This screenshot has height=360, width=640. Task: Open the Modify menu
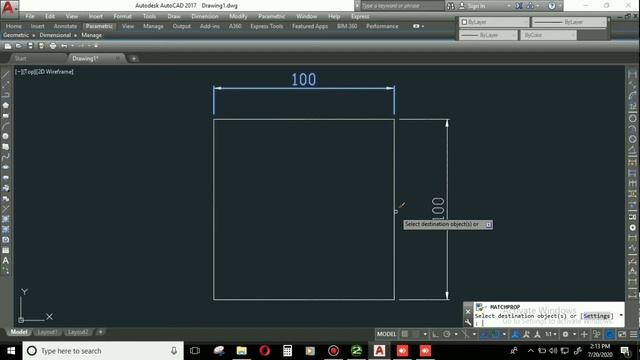[x=238, y=16]
